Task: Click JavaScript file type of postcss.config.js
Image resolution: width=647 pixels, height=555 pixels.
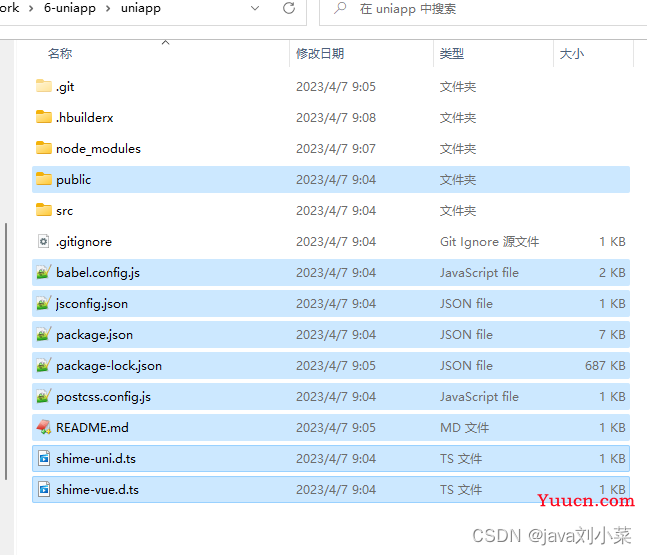Action: 479,397
